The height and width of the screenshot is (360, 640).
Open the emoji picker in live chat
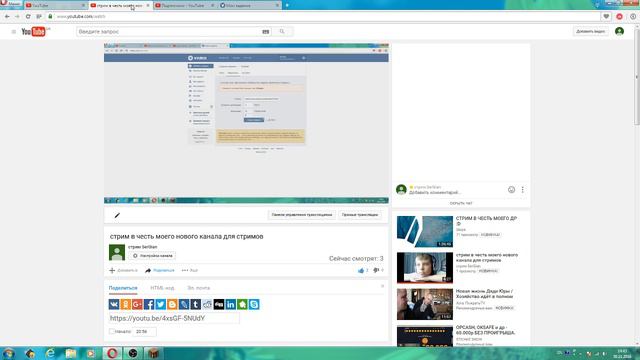click(x=511, y=189)
